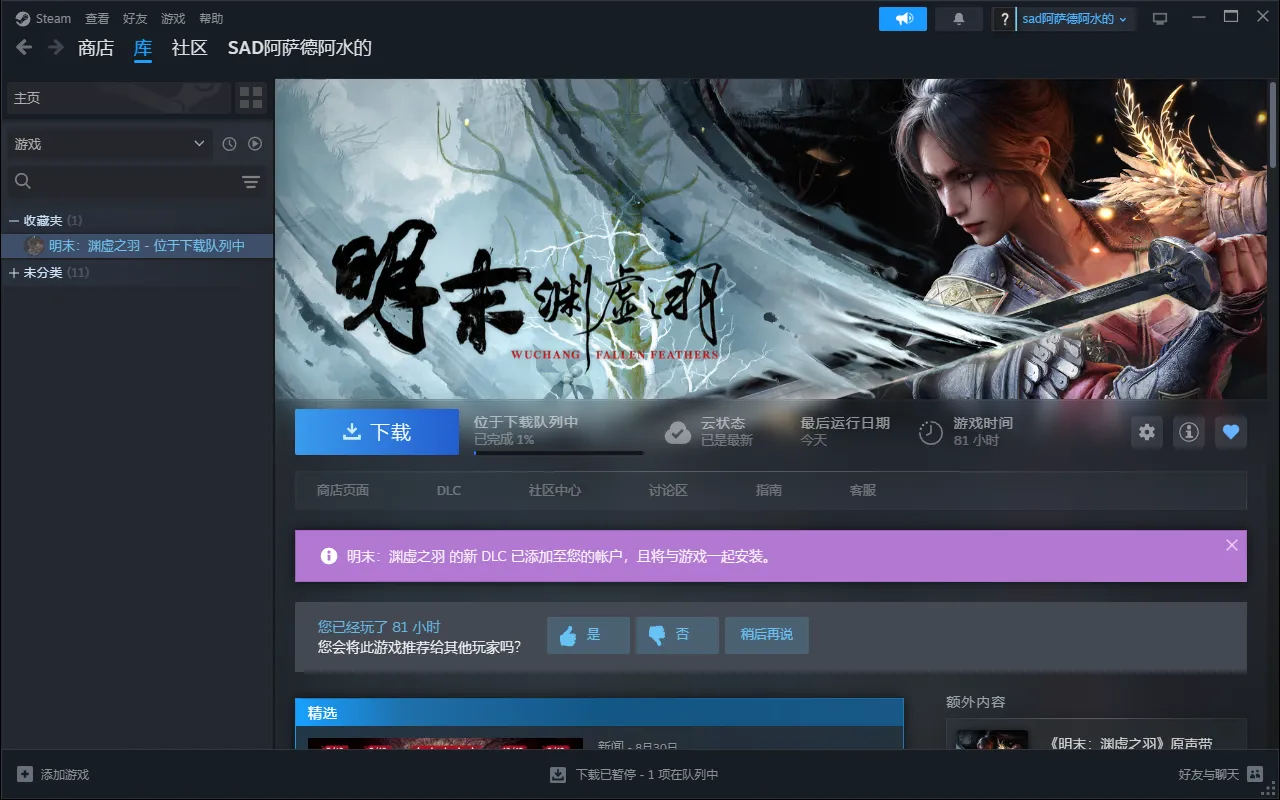Screen dimensions: 1280x800
Task: Open the 商店 tab
Action: pyautogui.click(x=96, y=48)
